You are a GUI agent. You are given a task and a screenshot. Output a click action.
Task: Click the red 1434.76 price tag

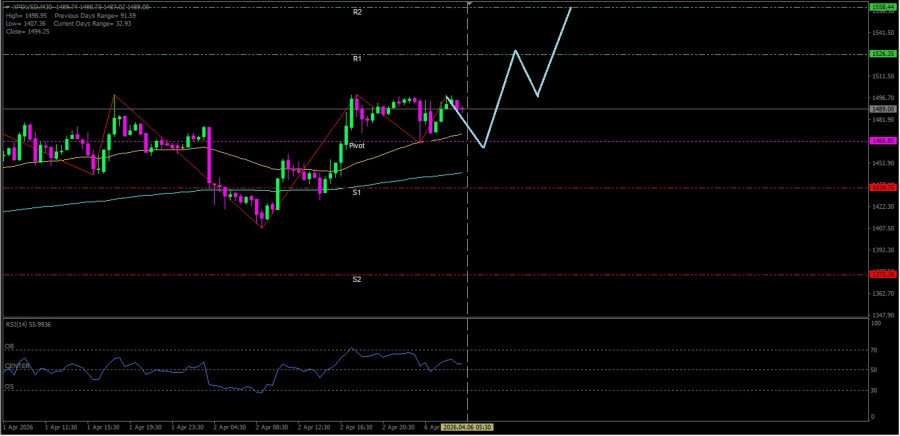pyautogui.click(x=883, y=188)
